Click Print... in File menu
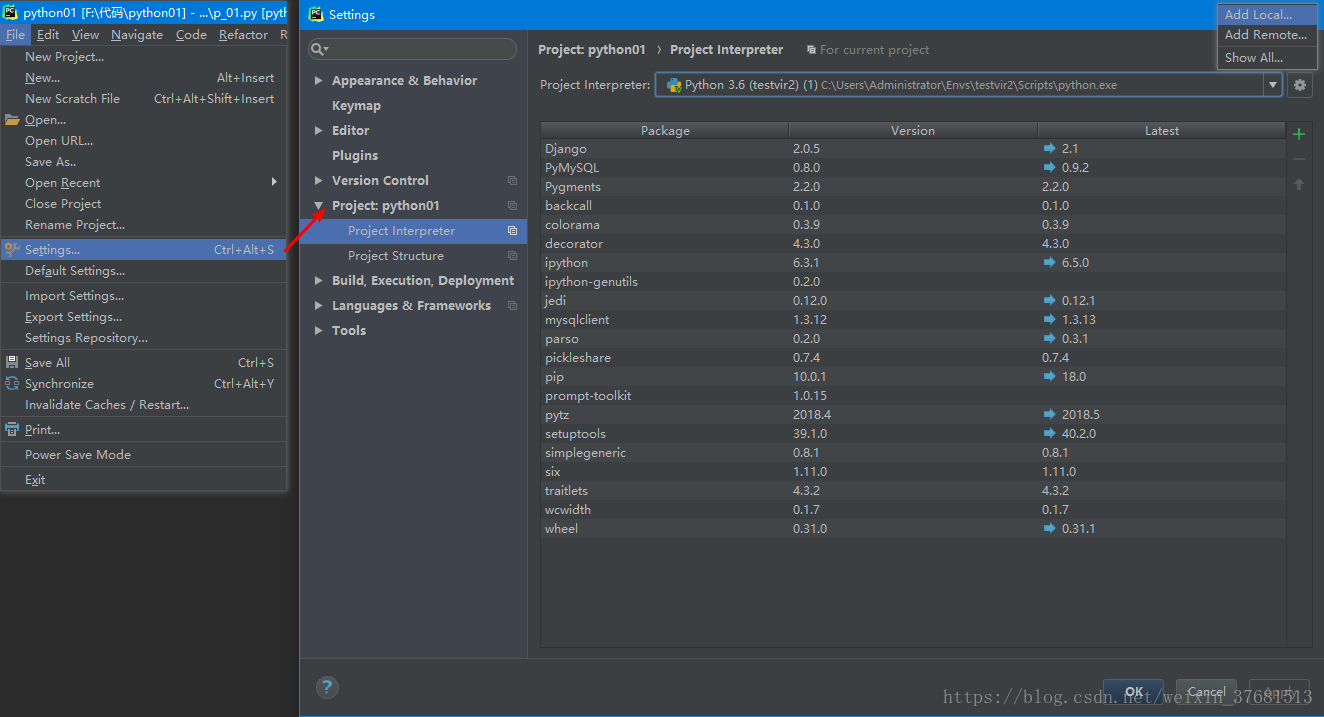Viewport: 1324px width, 717px height. coord(143,430)
